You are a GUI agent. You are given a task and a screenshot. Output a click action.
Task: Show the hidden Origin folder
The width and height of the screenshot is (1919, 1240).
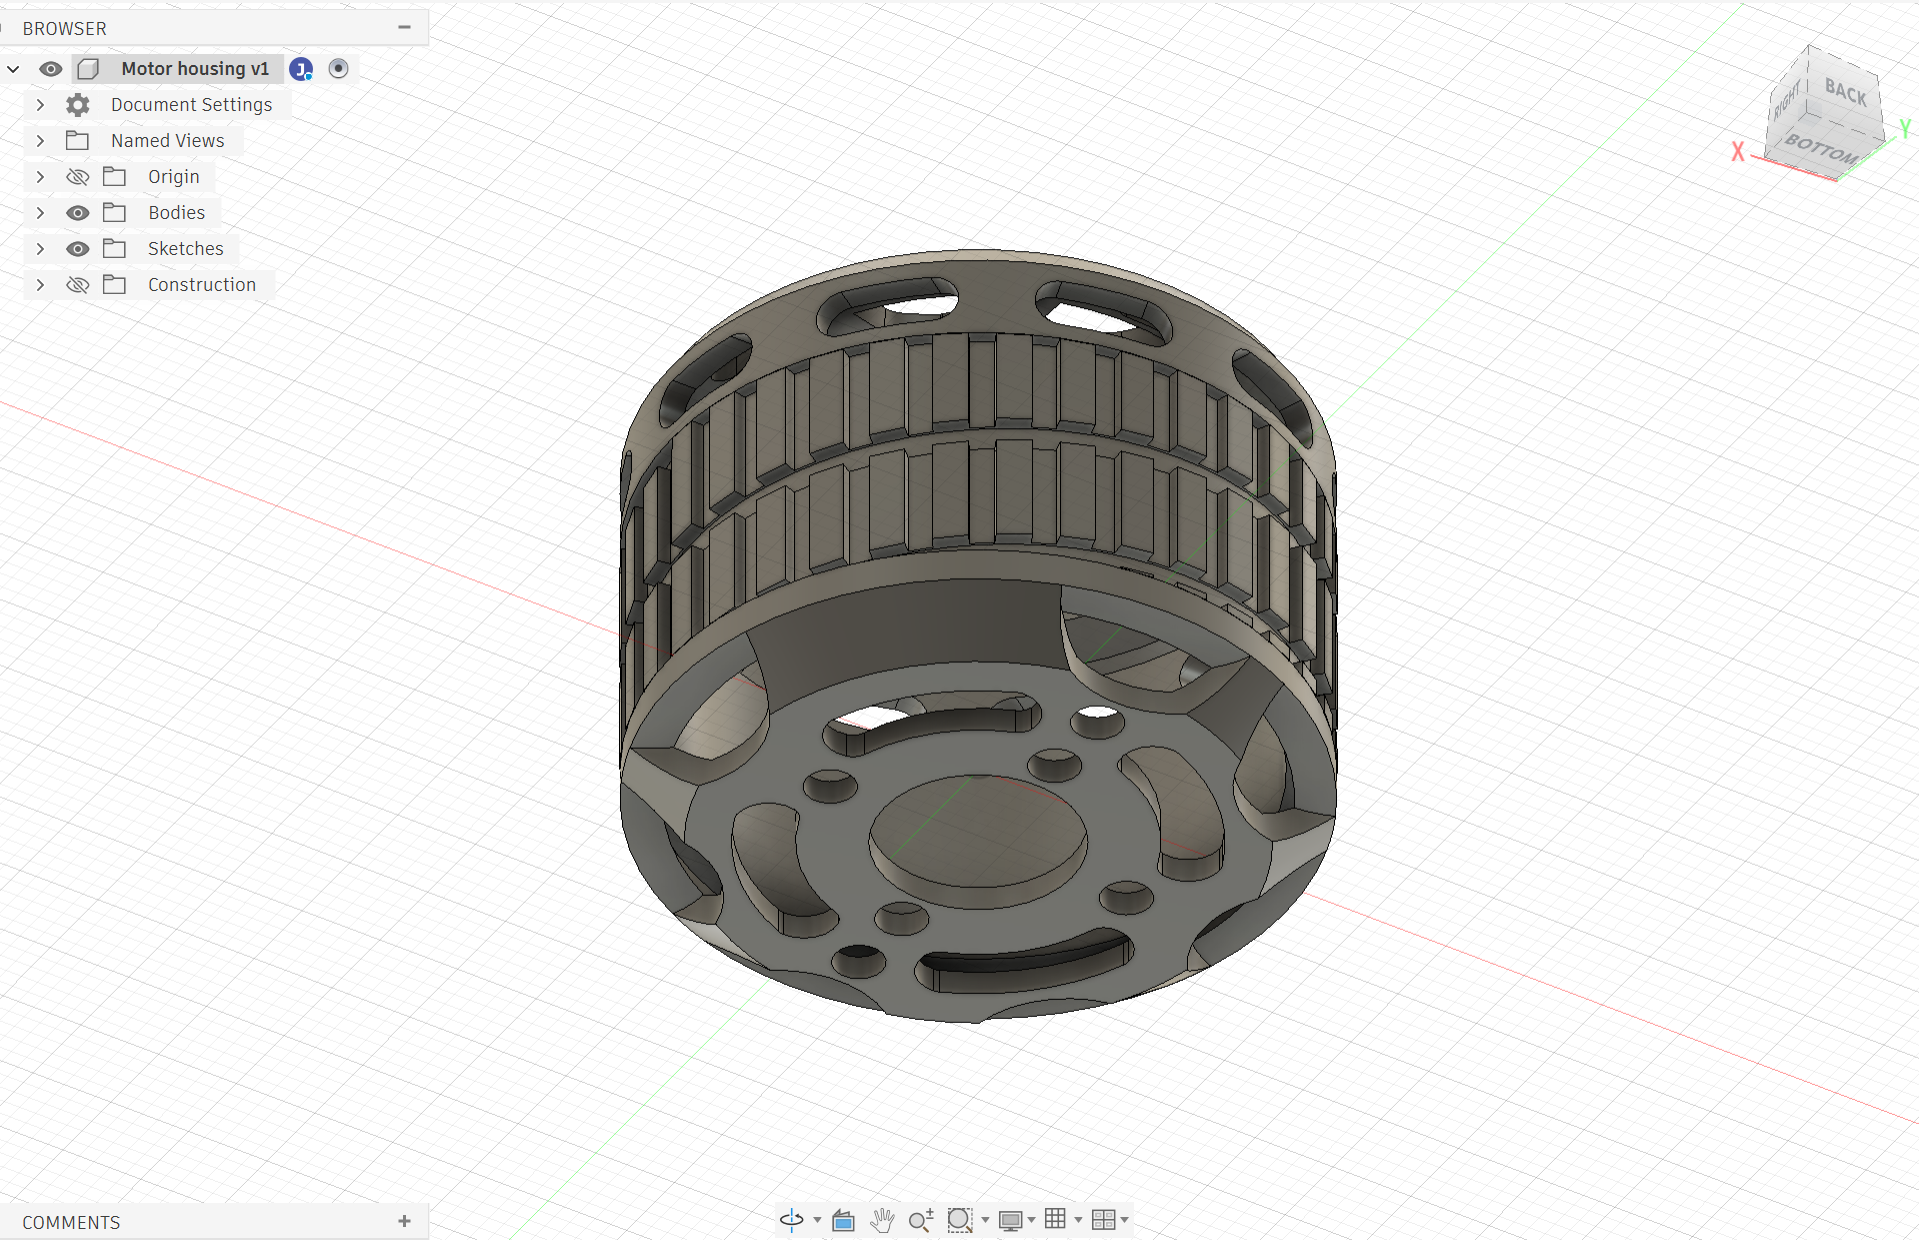point(78,177)
